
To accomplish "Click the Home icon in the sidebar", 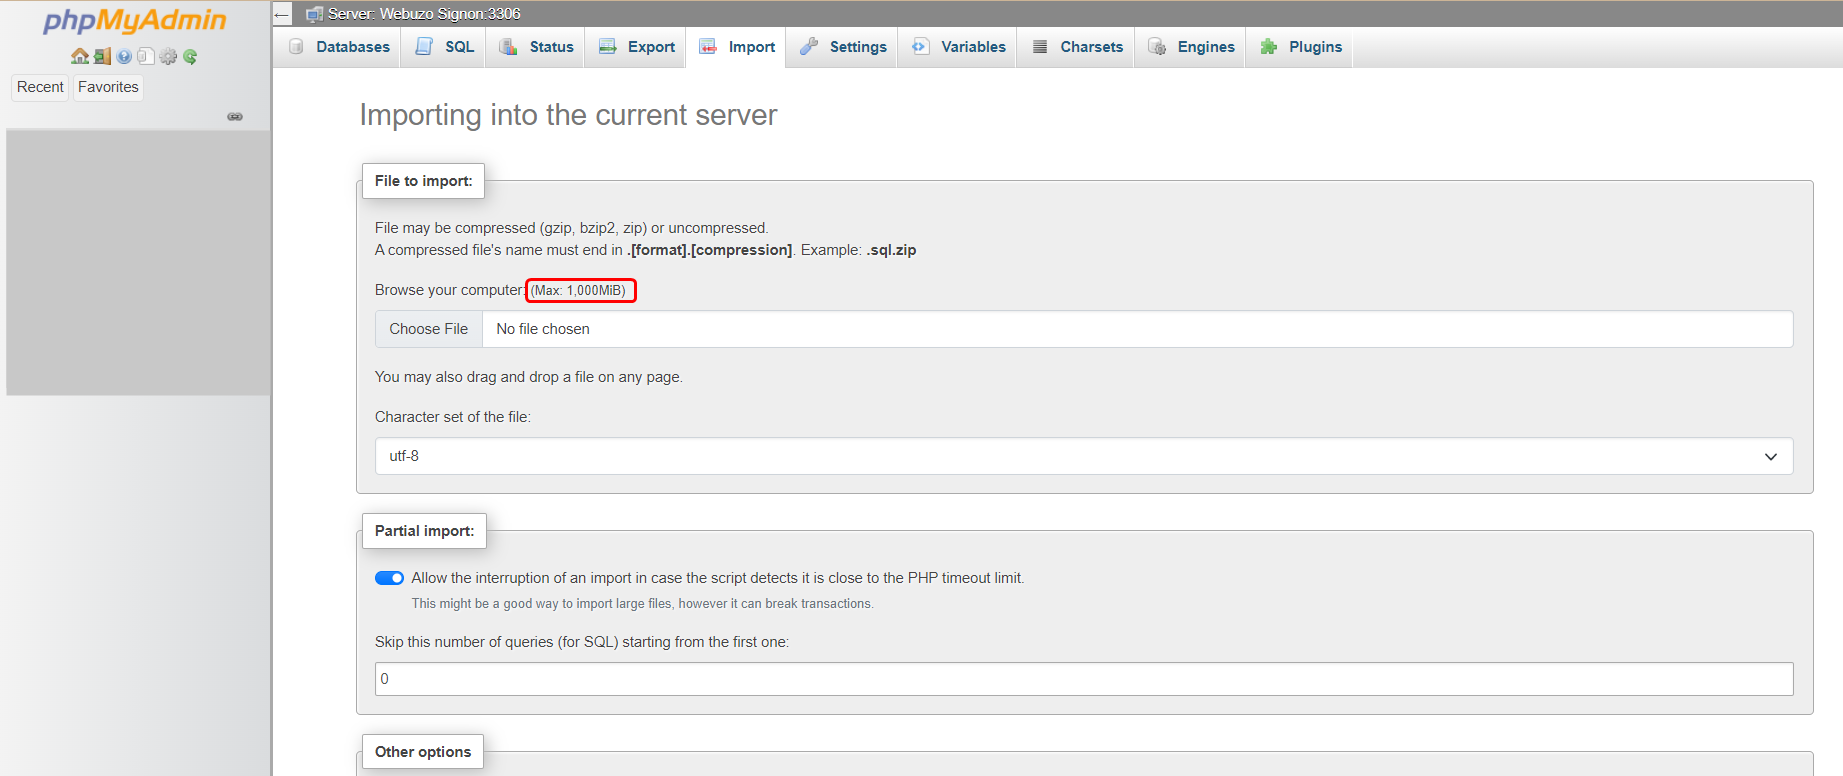I will pyautogui.click(x=79, y=57).
